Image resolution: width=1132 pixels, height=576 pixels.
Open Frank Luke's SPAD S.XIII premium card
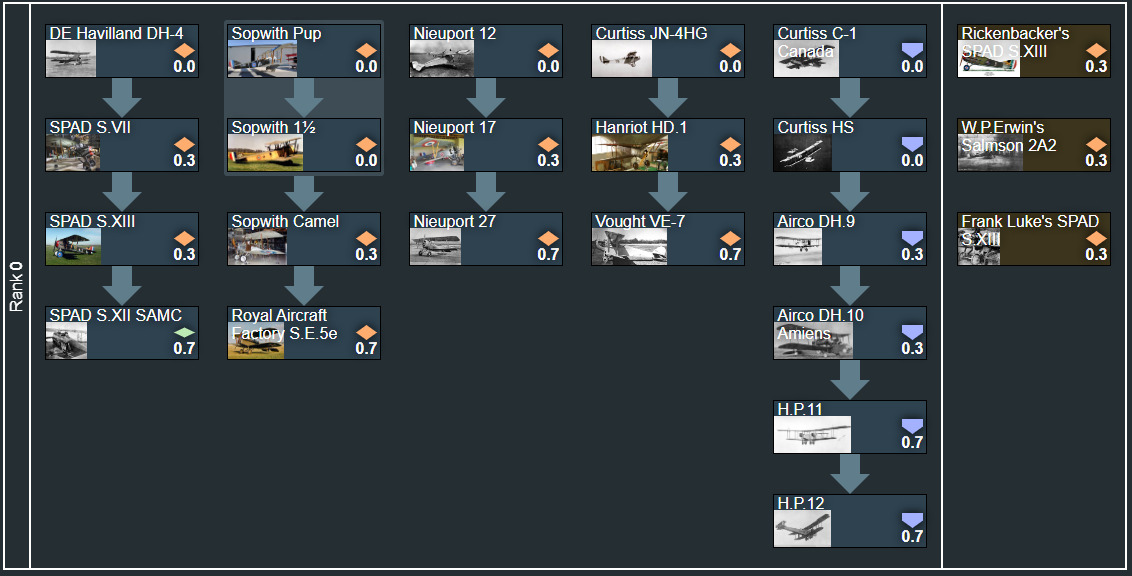click(1033, 238)
